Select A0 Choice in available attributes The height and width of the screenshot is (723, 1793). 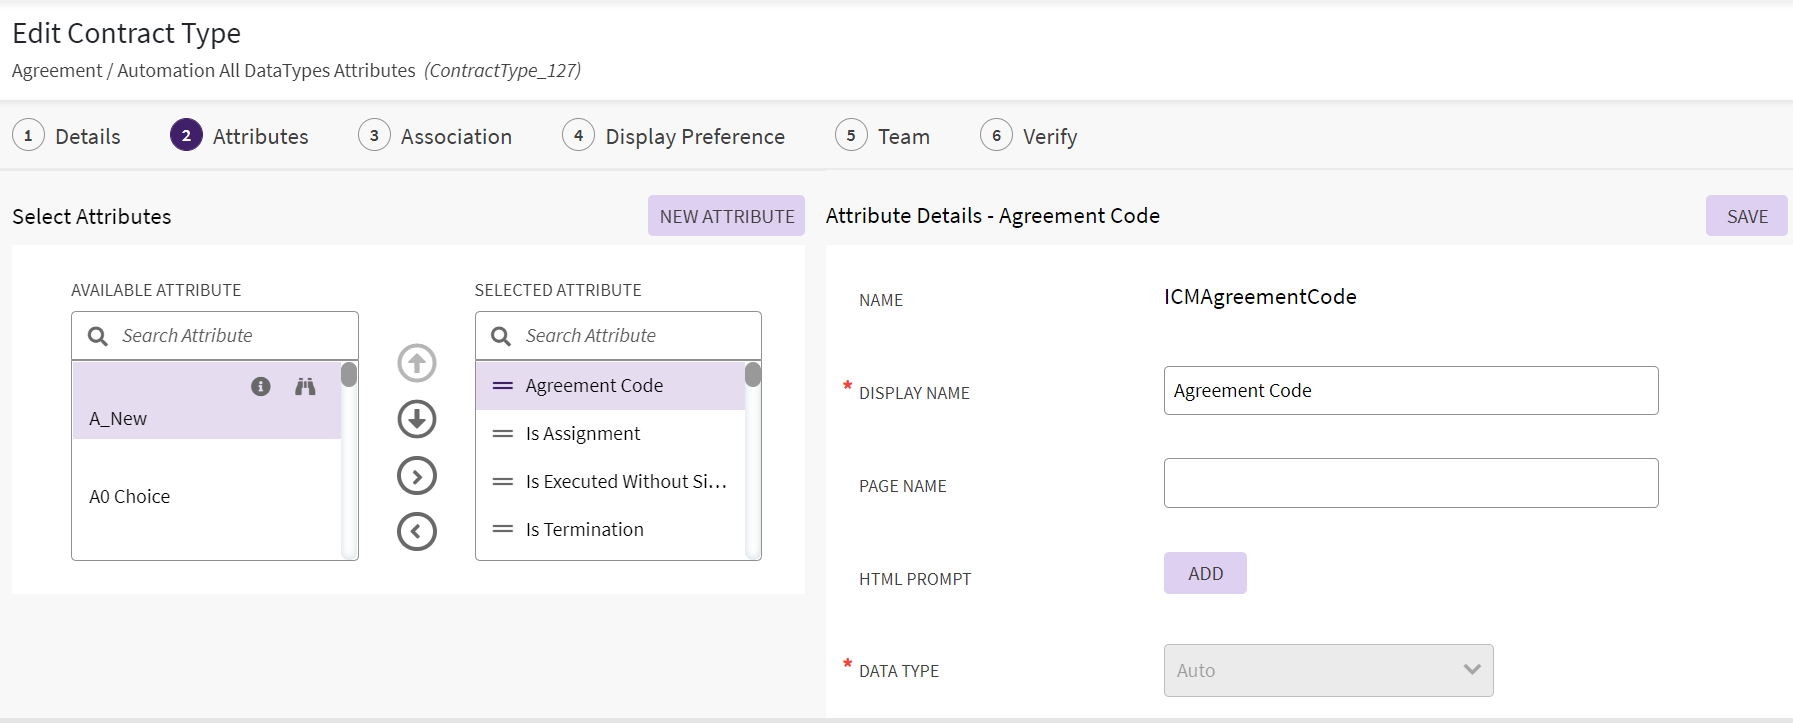pyautogui.click(x=130, y=497)
